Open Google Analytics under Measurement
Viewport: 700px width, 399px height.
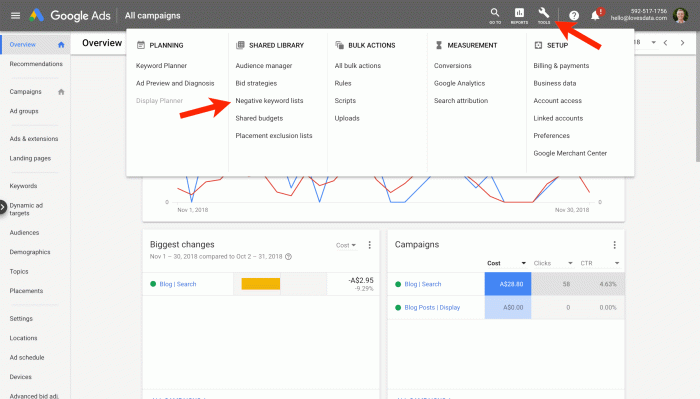coord(459,83)
